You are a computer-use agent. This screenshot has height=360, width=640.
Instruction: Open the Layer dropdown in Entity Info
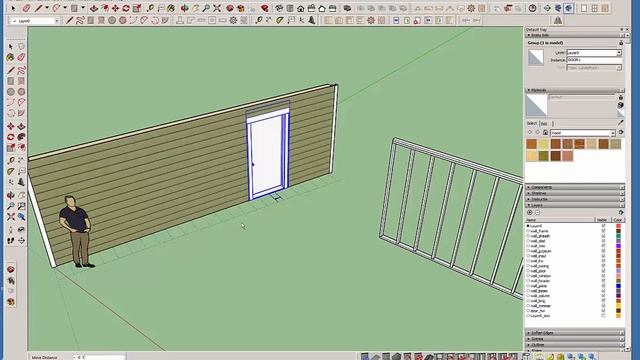pos(619,53)
